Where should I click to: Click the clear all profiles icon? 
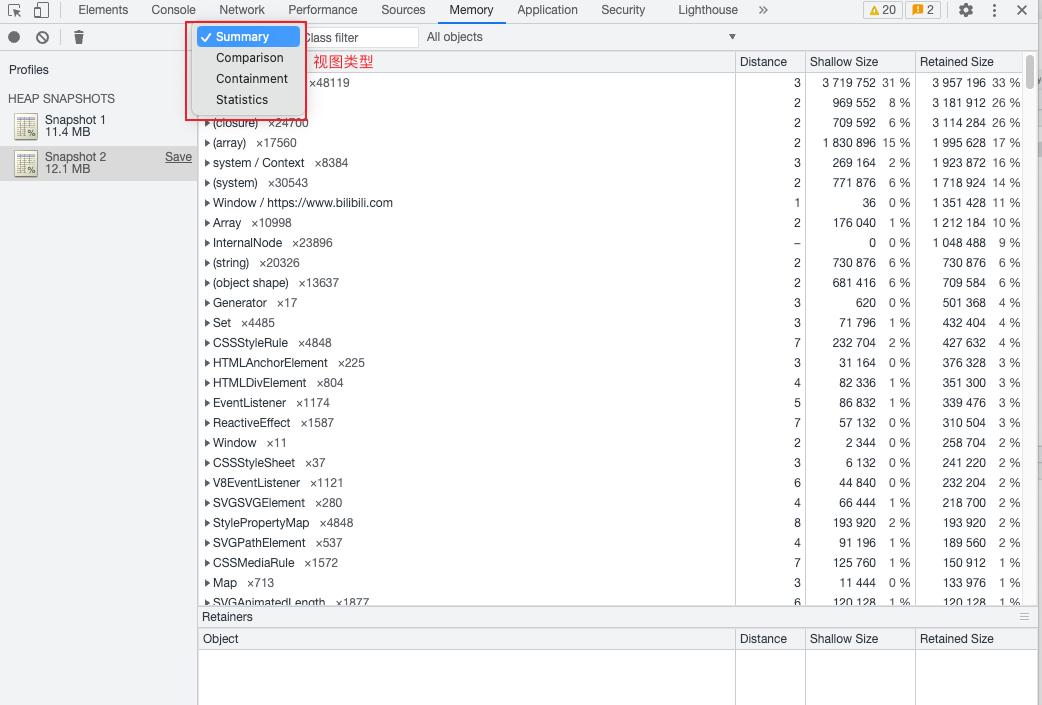point(42,37)
